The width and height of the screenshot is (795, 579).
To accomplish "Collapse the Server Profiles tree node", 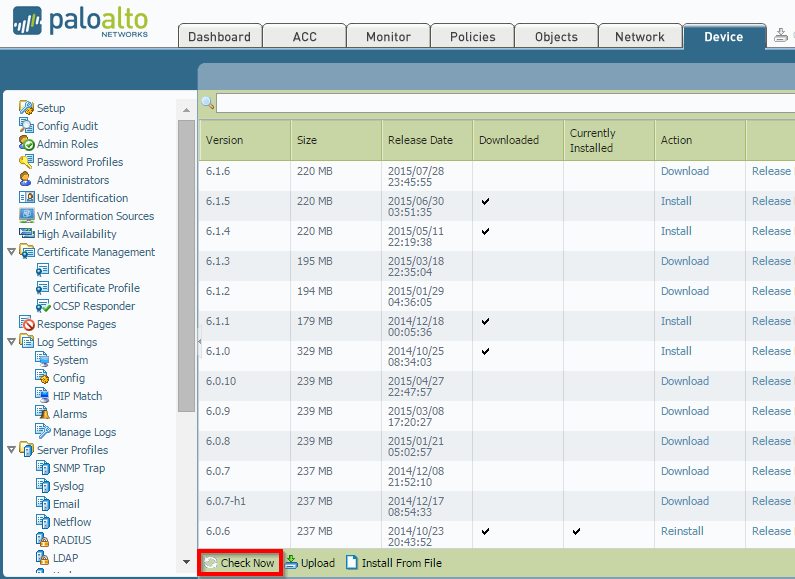I will point(11,450).
